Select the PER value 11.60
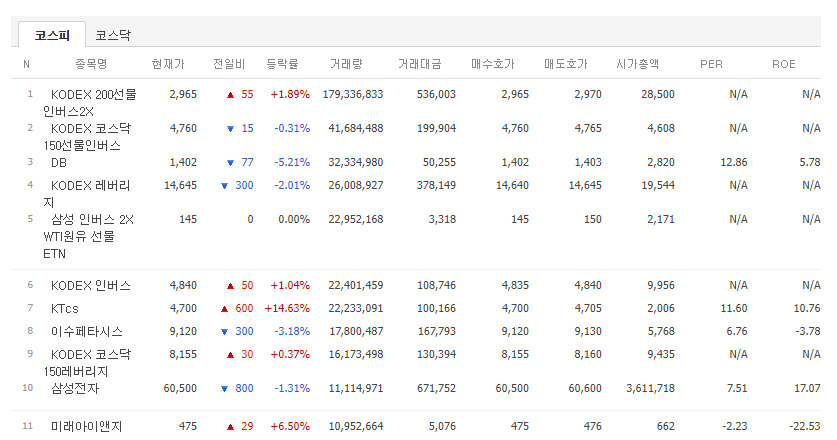 [733, 308]
